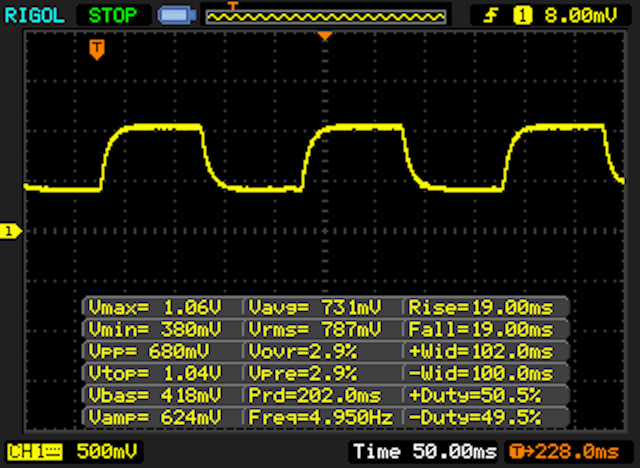
Task: Click the blue battery icon
Action: [x=177, y=16]
